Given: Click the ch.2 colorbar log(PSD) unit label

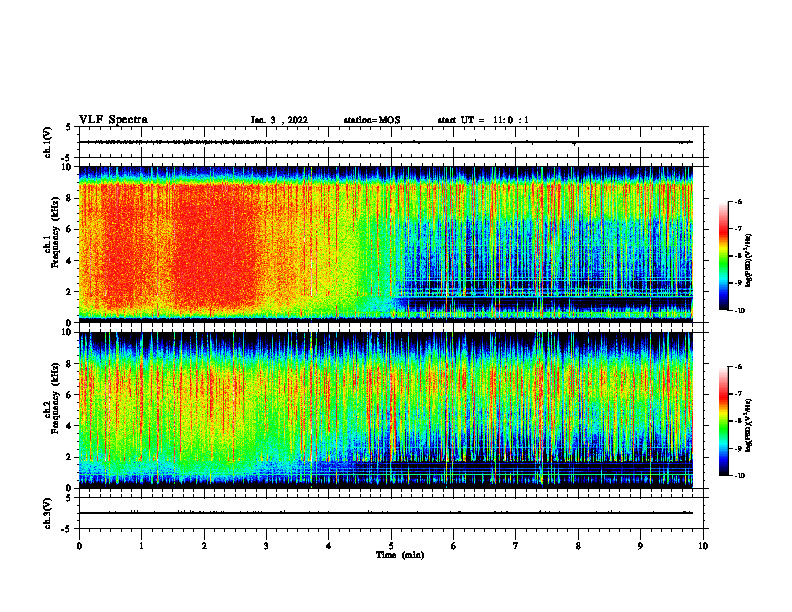Looking at the screenshot, I should tap(749, 425).
